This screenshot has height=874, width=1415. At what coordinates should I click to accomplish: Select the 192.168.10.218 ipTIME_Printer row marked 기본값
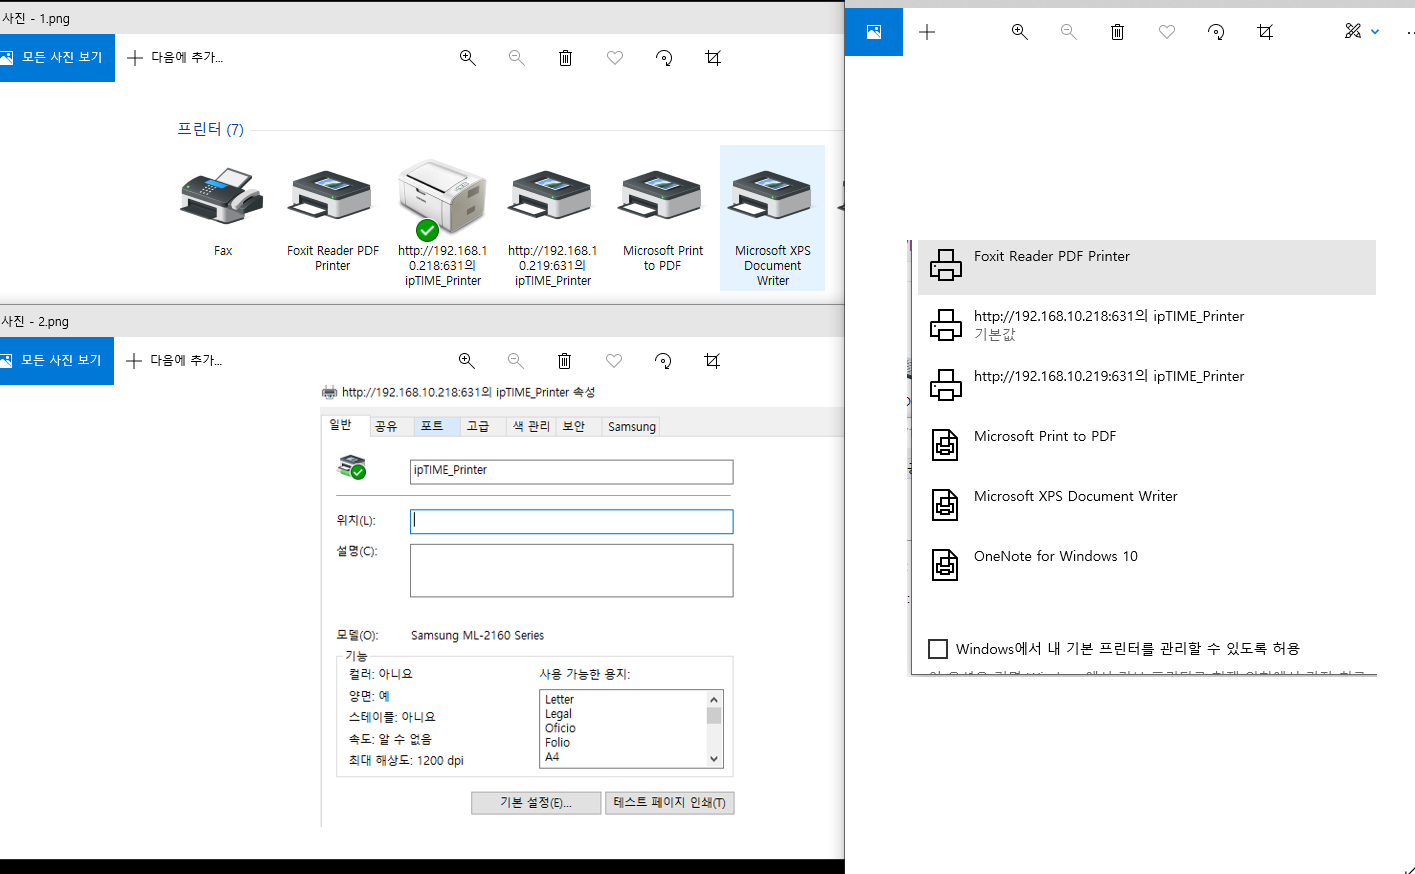1147,325
